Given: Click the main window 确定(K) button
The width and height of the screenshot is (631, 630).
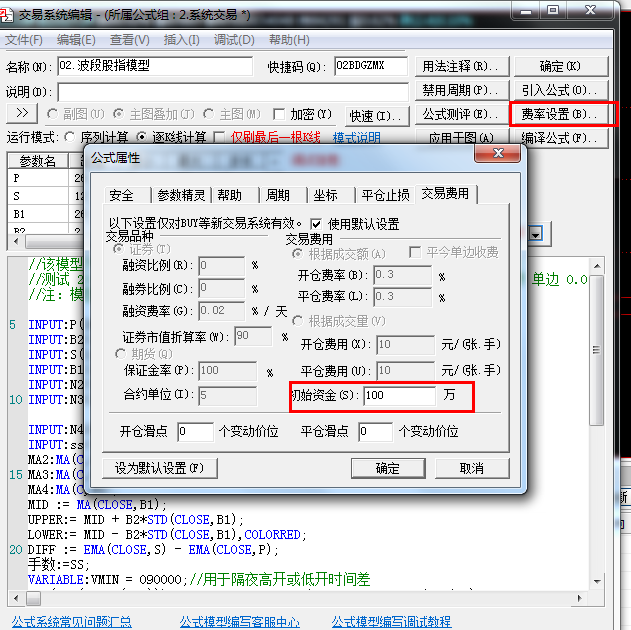Looking at the screenshot, I should (561, 66).
